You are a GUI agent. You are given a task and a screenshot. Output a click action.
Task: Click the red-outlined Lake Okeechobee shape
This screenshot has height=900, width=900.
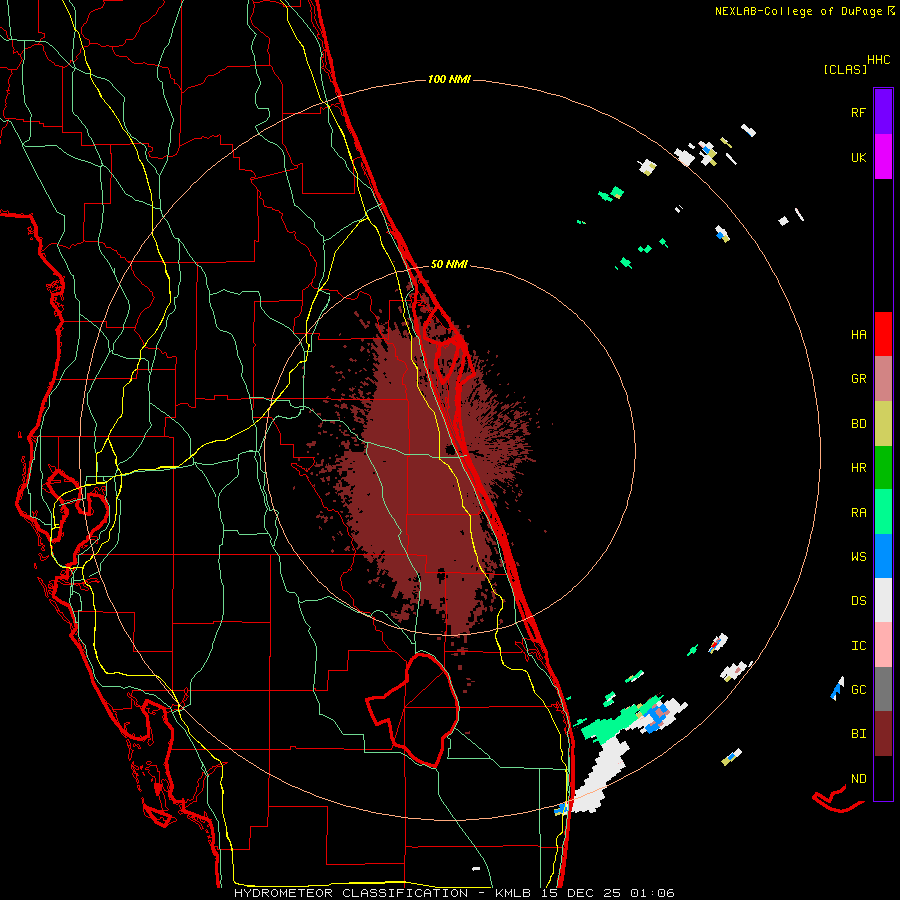(413, 710)
